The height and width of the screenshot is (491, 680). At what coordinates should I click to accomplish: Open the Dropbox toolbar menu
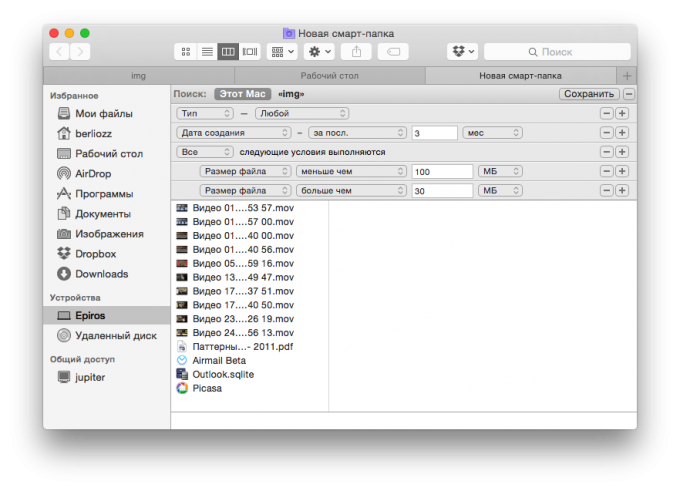click(x=461, y=51)
